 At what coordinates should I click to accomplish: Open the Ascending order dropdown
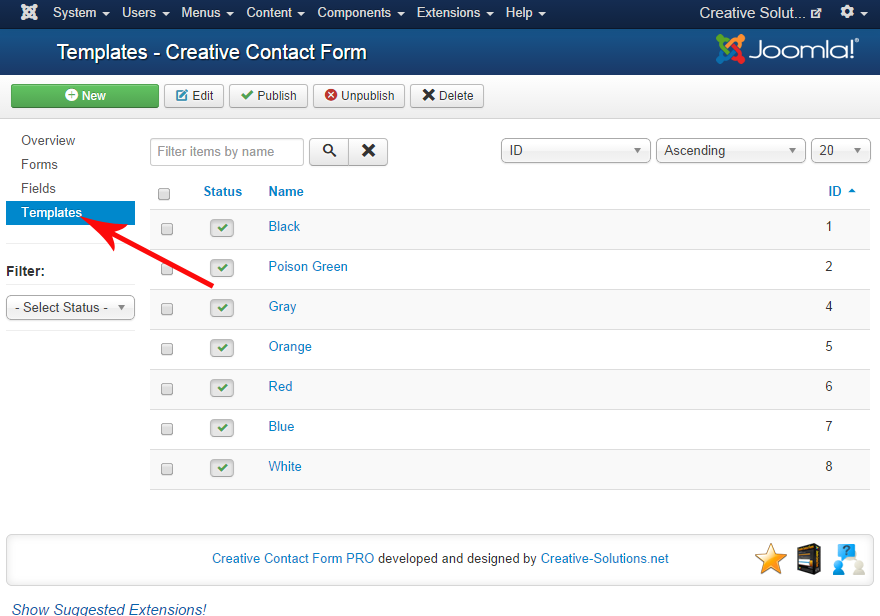point(730,150)
